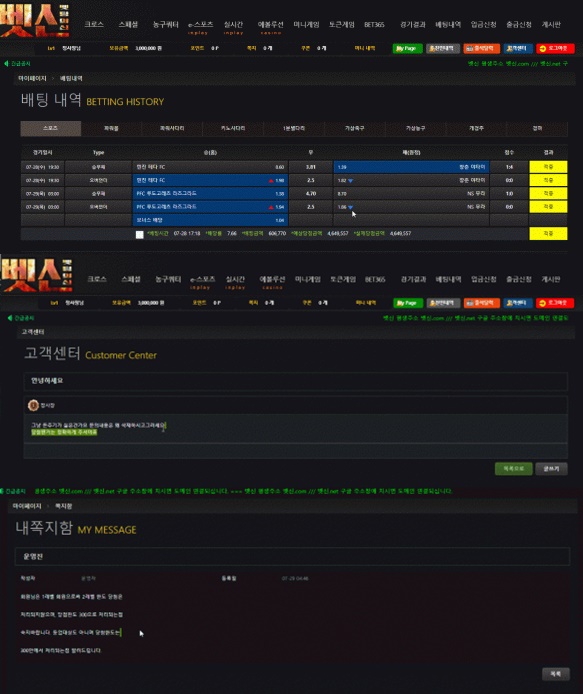Click the red logout button above Betting History
The height and width of the screenshot is (694, 583).
point(555,48)
